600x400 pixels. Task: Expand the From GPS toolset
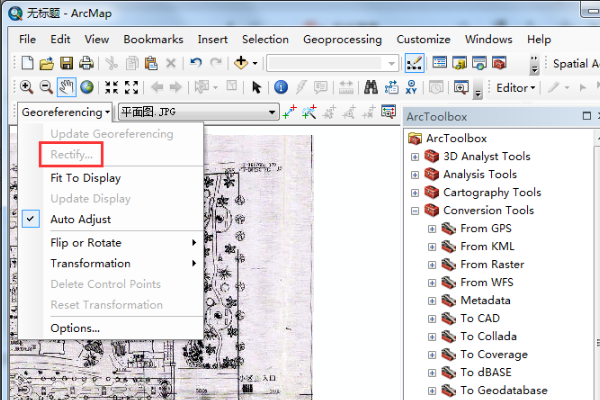click(x=432, y=229)
